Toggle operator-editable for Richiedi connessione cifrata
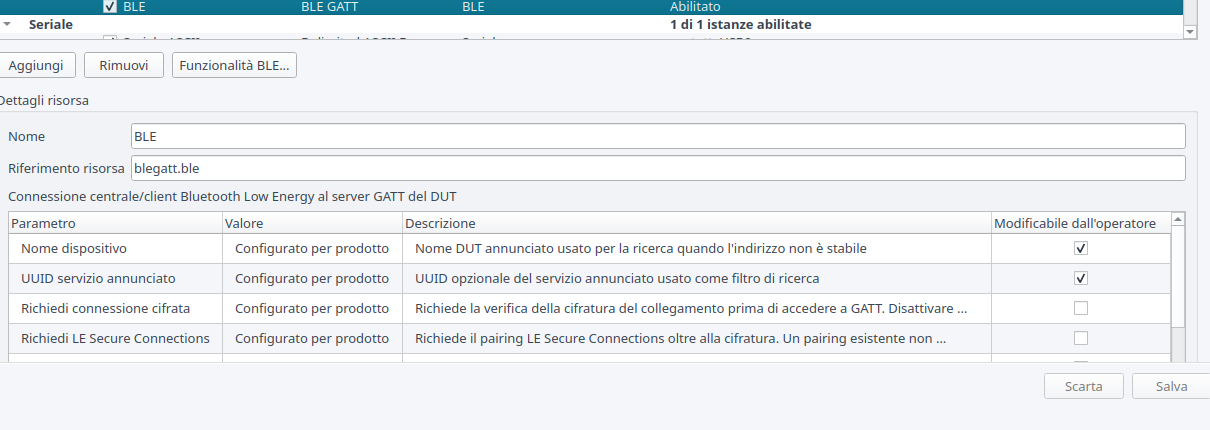Image resolution: width=1210 pixels, height=430 pixels. pos(1081,308)
